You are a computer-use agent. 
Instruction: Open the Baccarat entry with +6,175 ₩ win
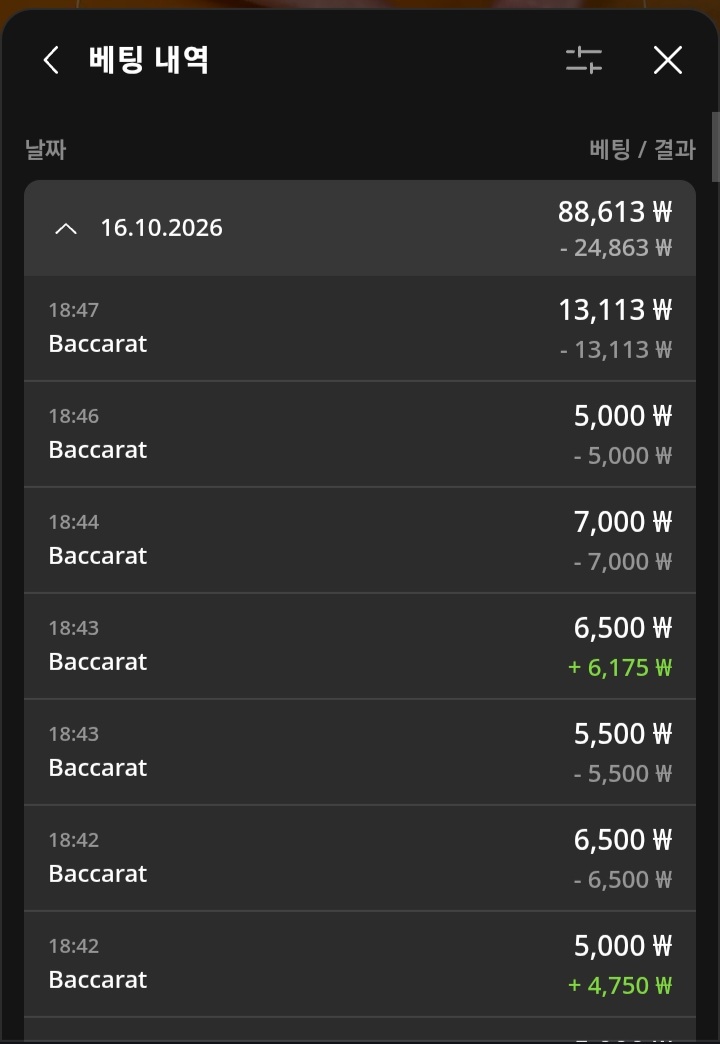click(360, 646)
